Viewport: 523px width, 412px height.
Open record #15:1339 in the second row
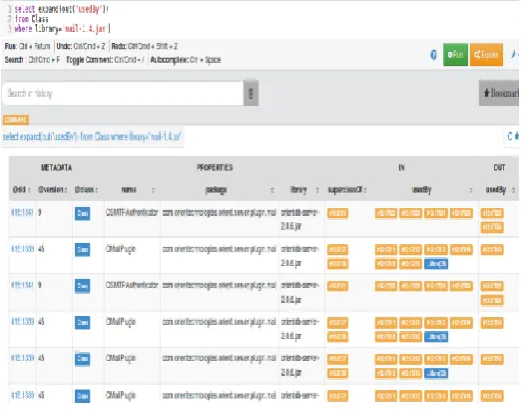(22, 249)
